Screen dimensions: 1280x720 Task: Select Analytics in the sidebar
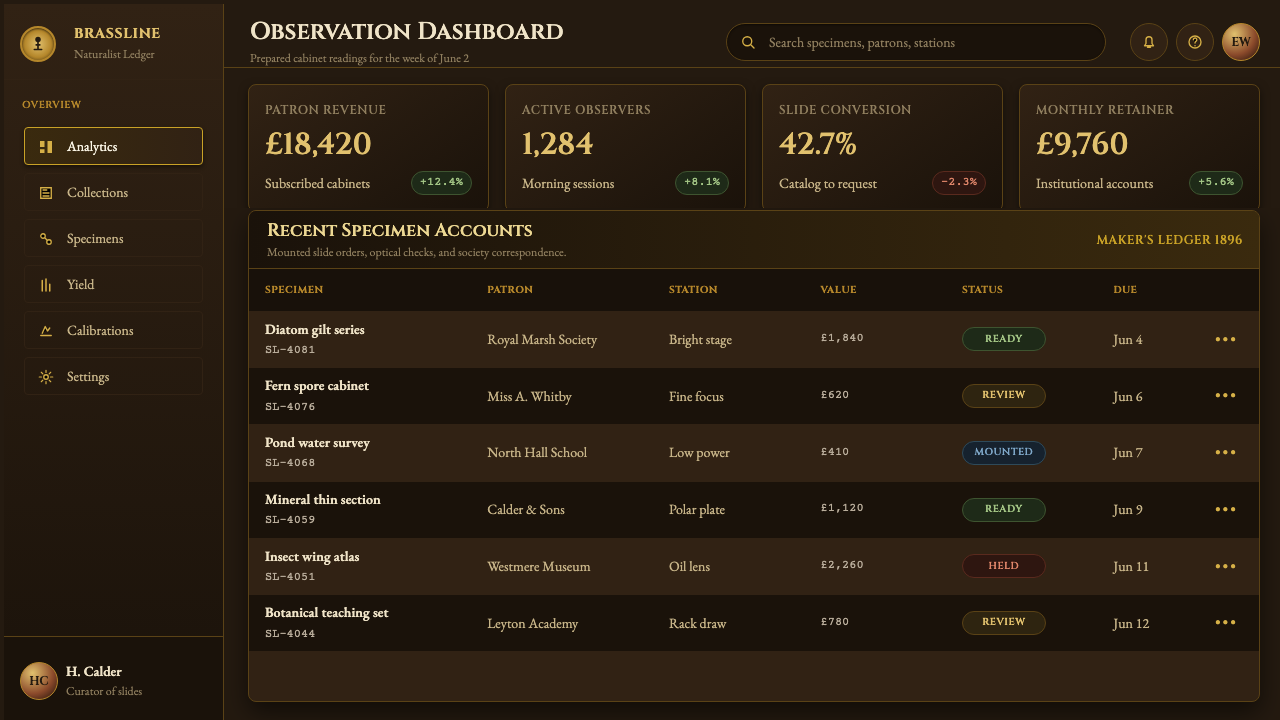pyautogui.click(x=113, y=146)
